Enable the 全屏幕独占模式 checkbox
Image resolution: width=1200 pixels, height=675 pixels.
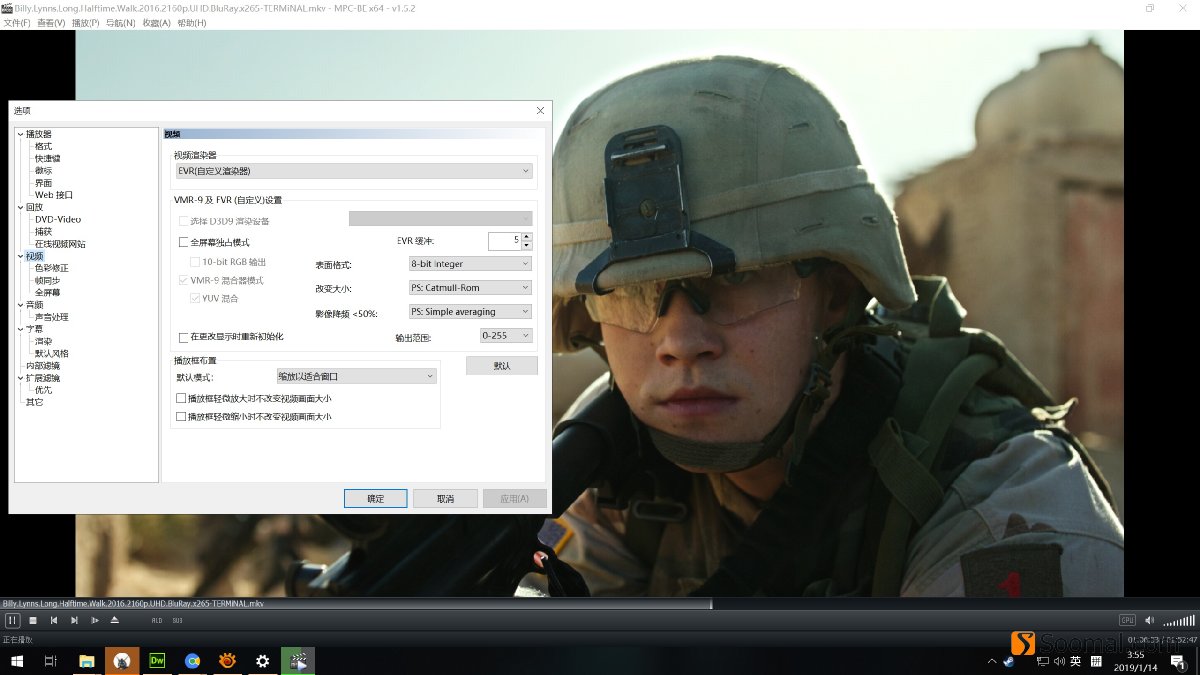pyautogui.click(x=185, y=241)
